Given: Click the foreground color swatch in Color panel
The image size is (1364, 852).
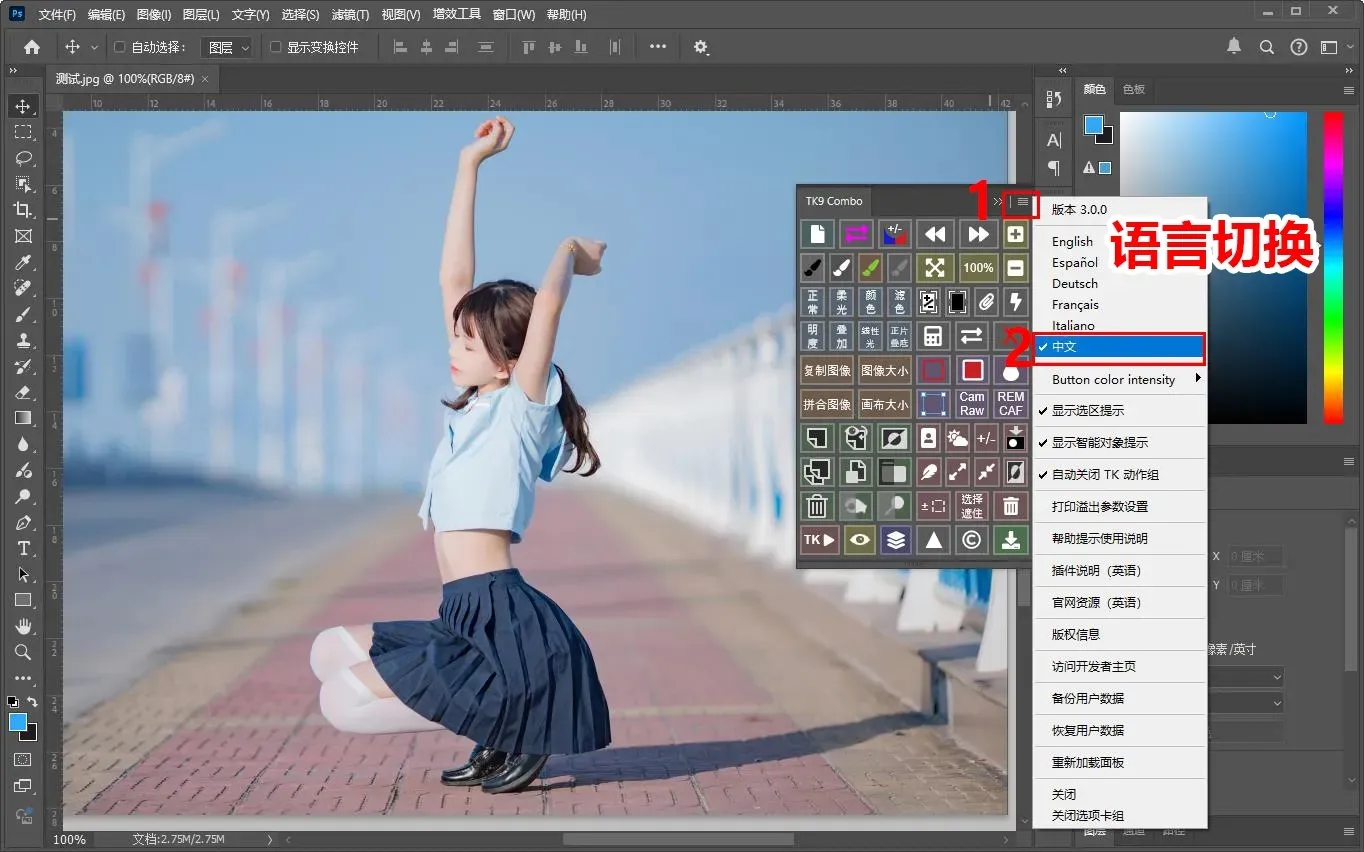Looking at the screenshot, I should (1093, 125).
